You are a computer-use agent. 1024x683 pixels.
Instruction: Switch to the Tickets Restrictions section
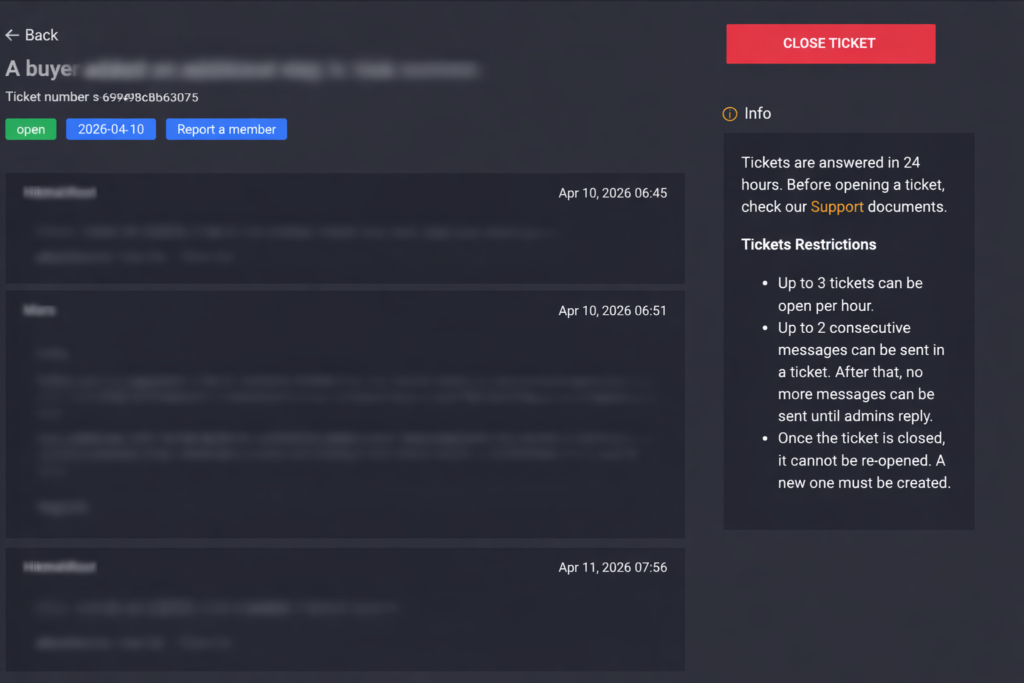point(808,244)
